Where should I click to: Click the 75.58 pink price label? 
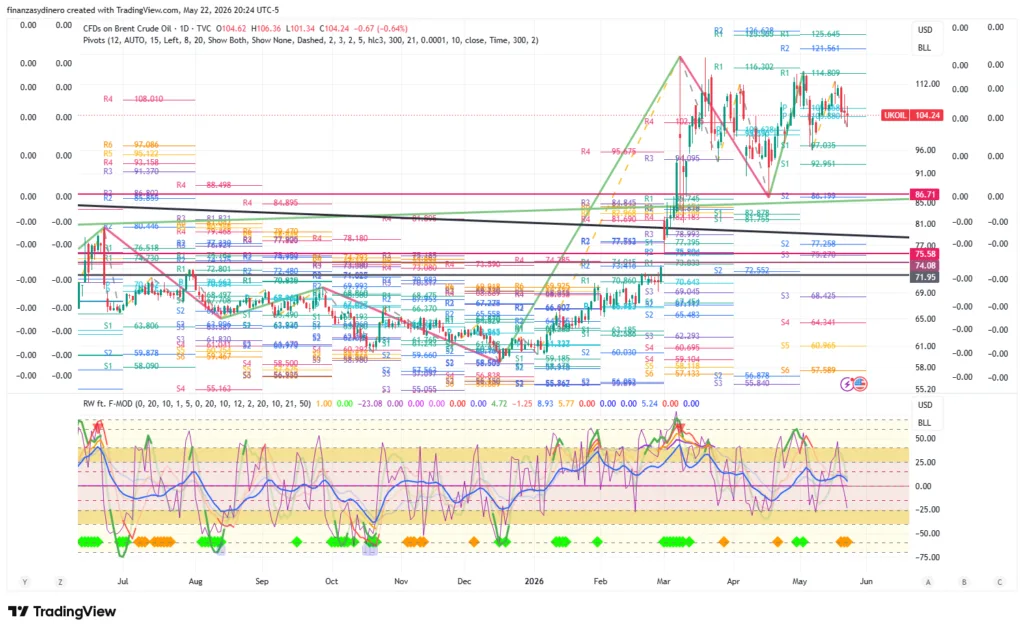click(925, 254)
